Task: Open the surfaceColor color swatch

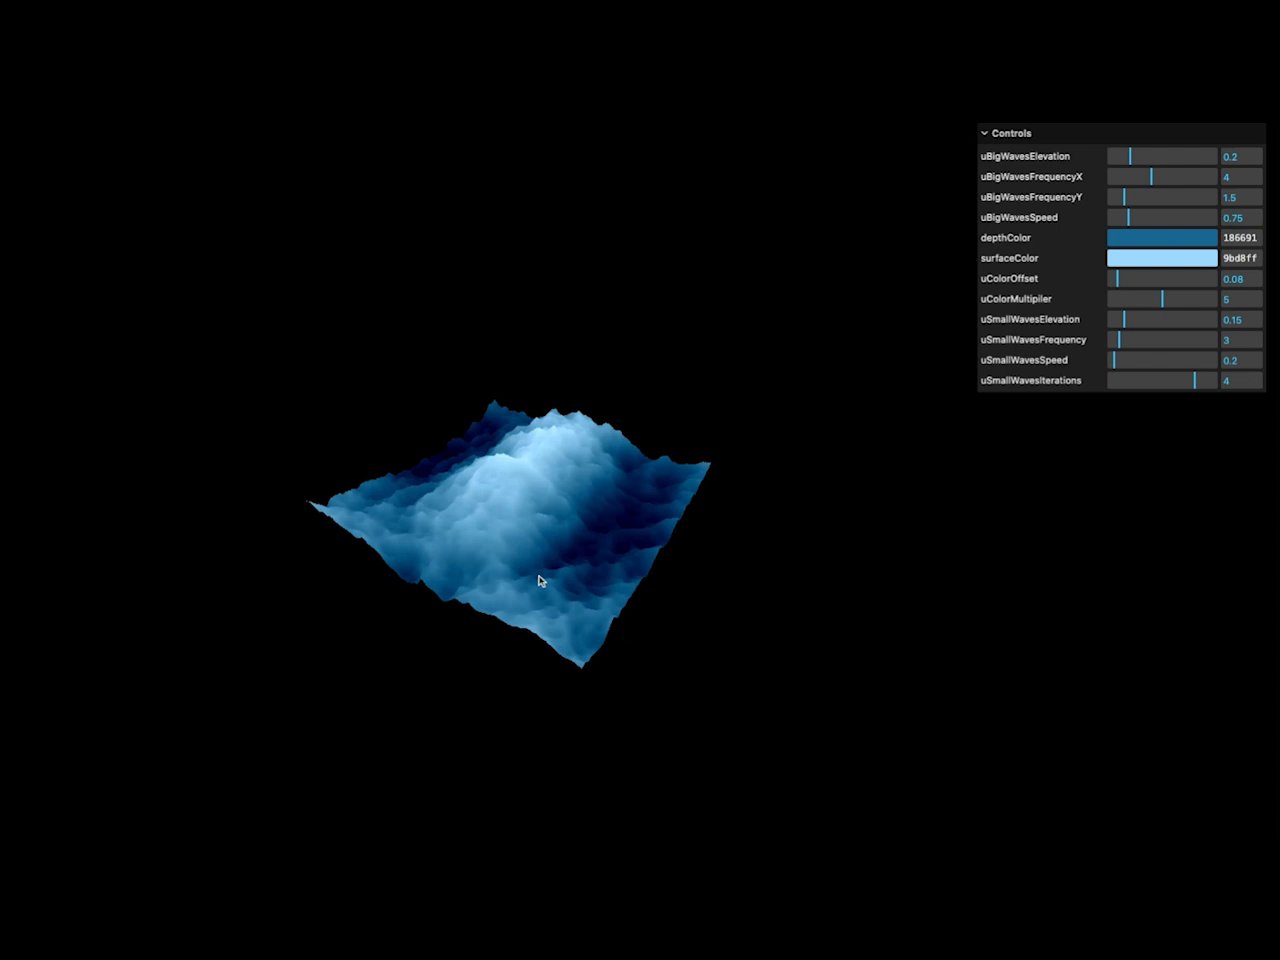Action: point(1162,258)
